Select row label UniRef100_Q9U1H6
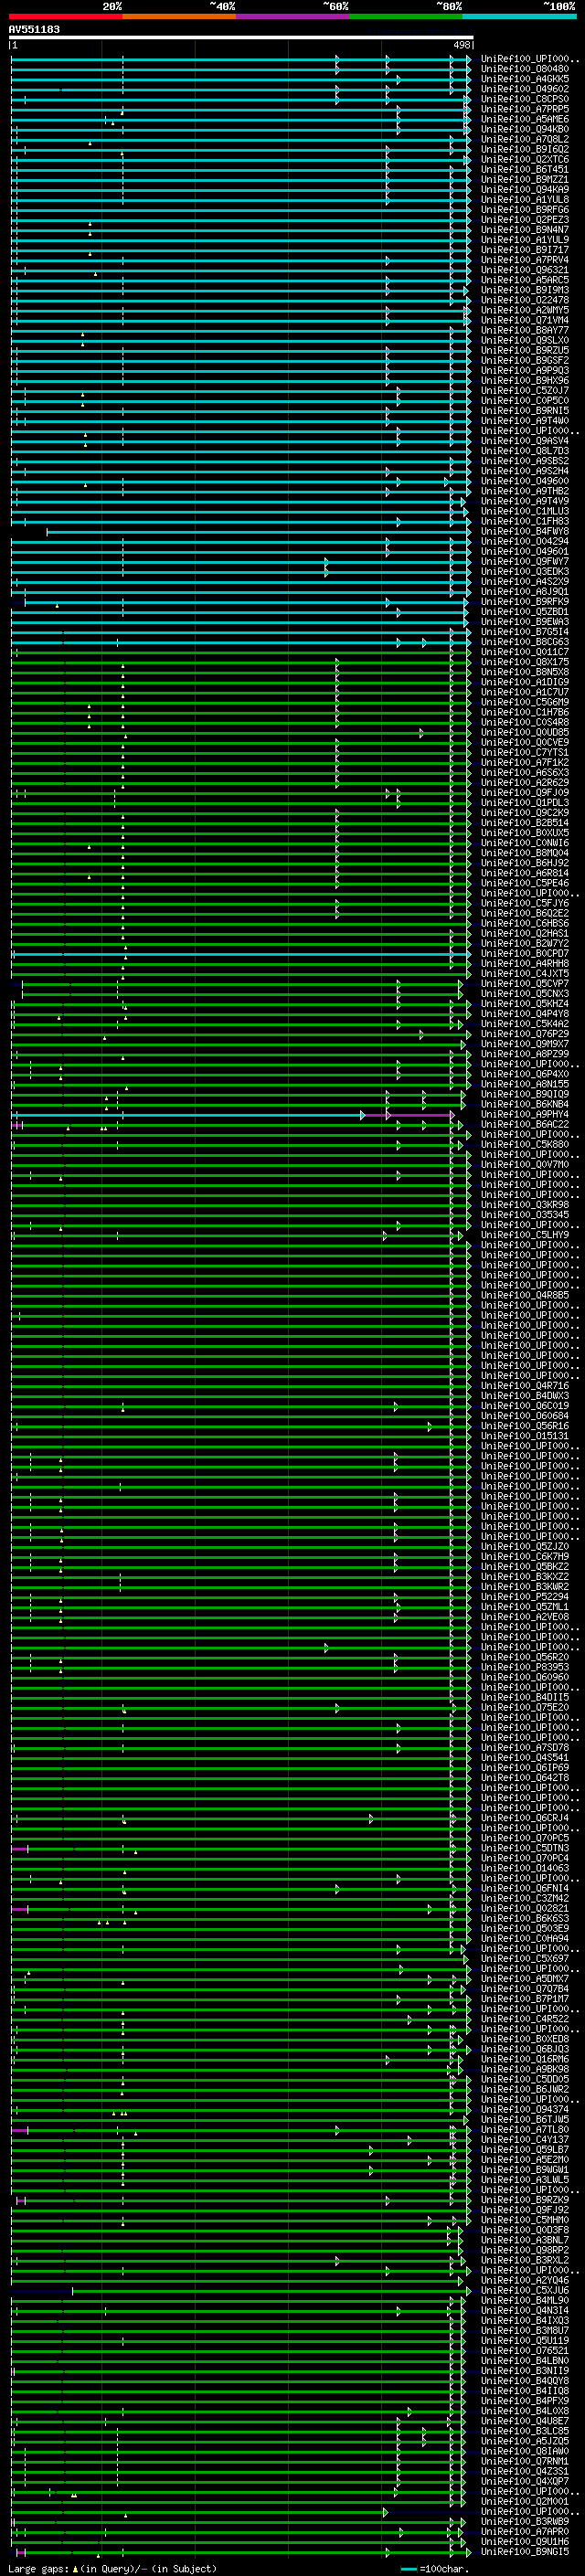This screenshot has width=585, height=2576. pyautogui.click(x=525, y=2541)
